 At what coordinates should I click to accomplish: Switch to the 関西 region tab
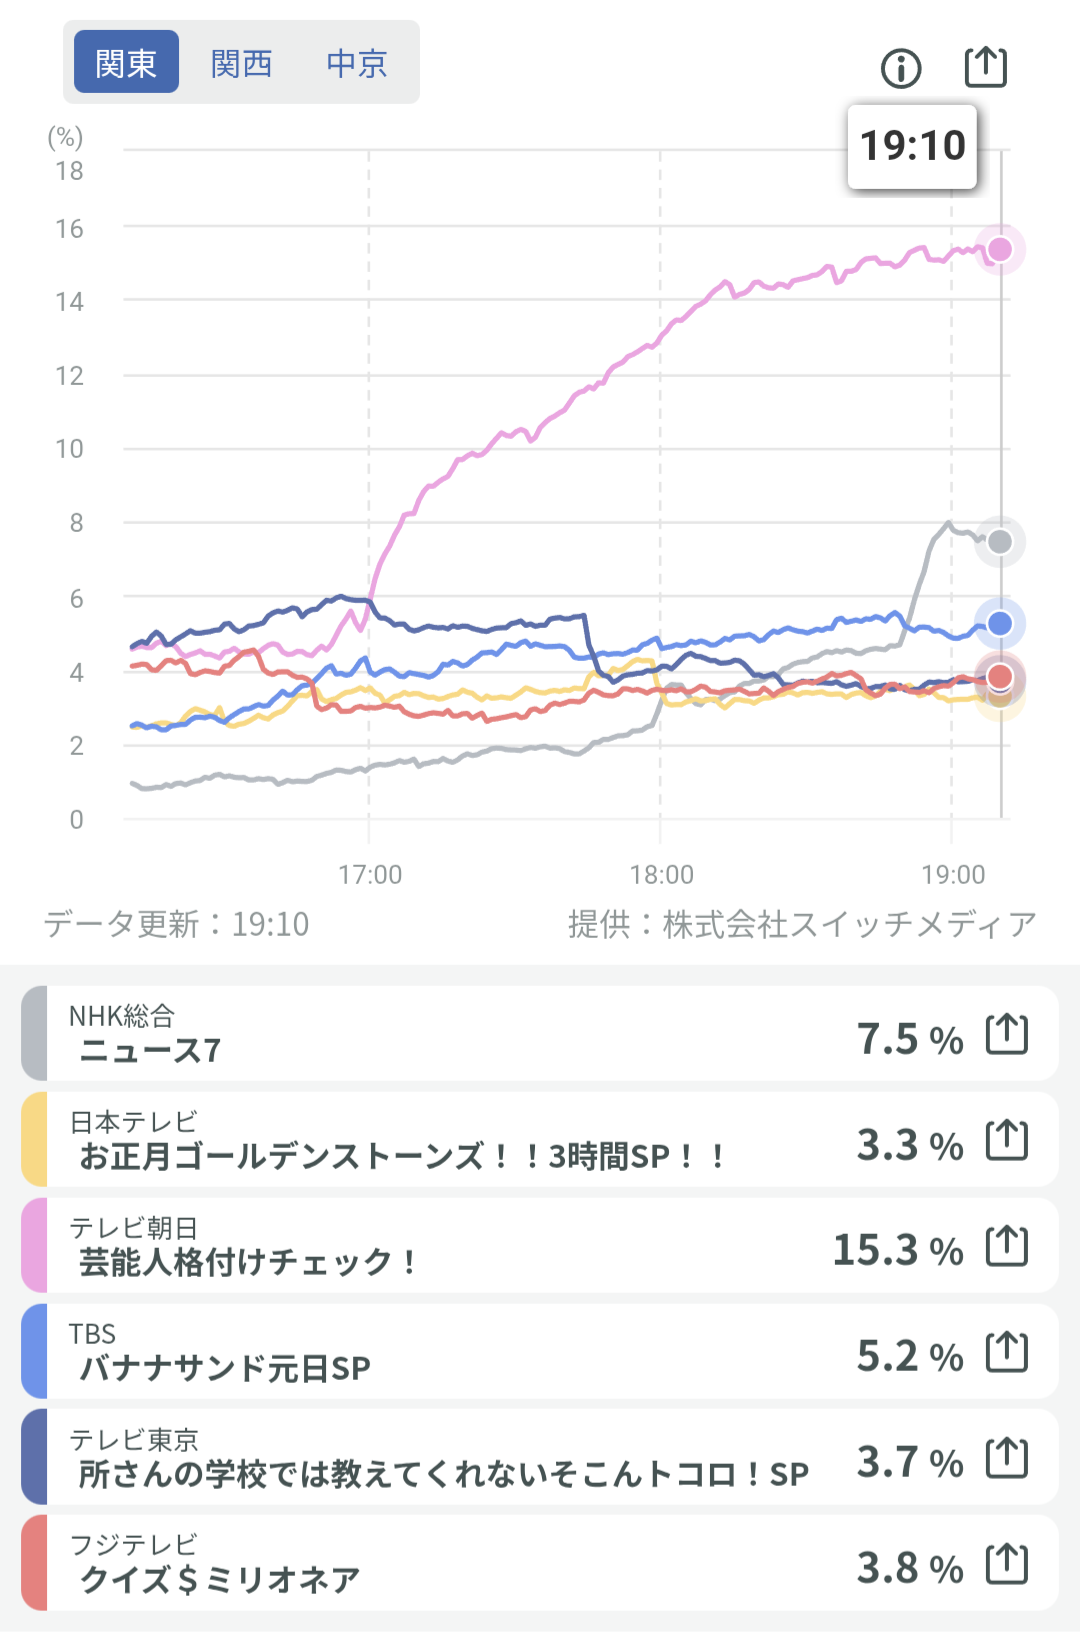click(x=241, y=63)
